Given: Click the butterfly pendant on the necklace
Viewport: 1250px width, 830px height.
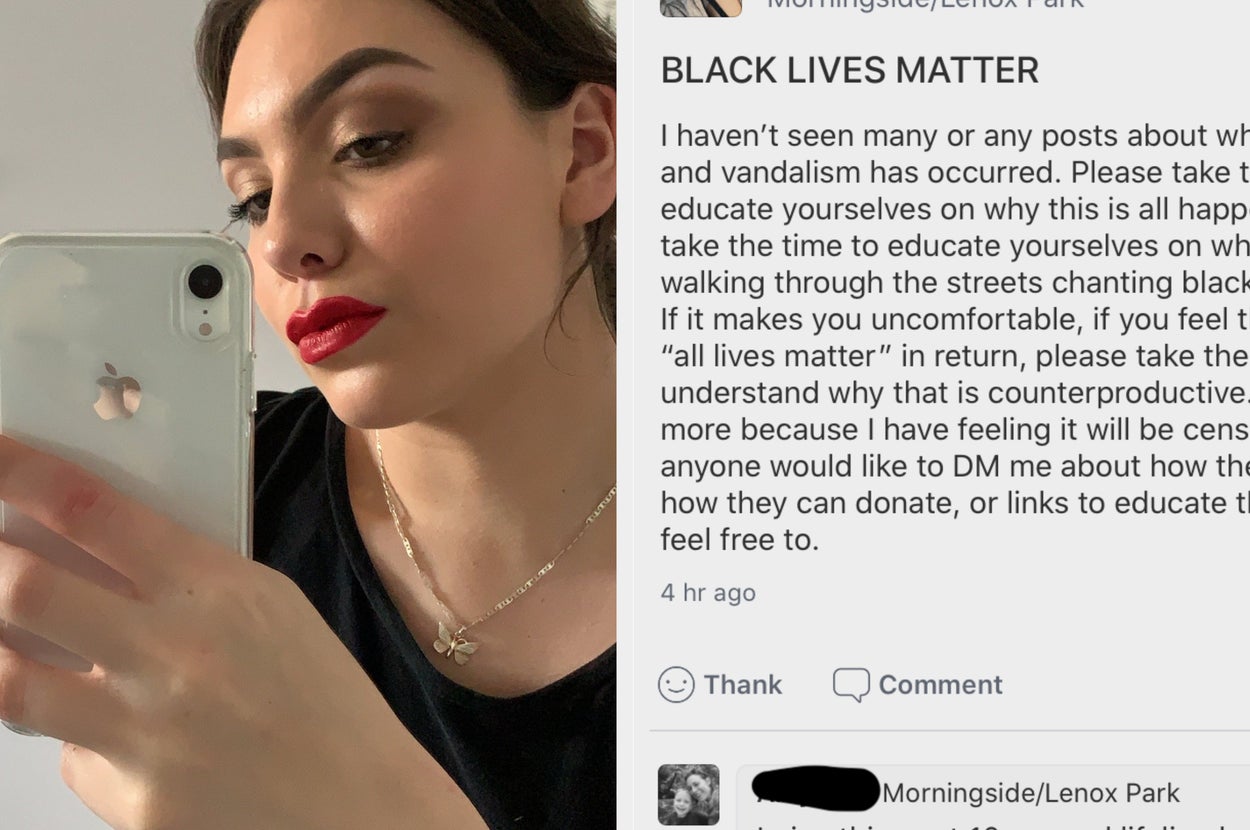Looking at the screenshot, I should [456, 642].
